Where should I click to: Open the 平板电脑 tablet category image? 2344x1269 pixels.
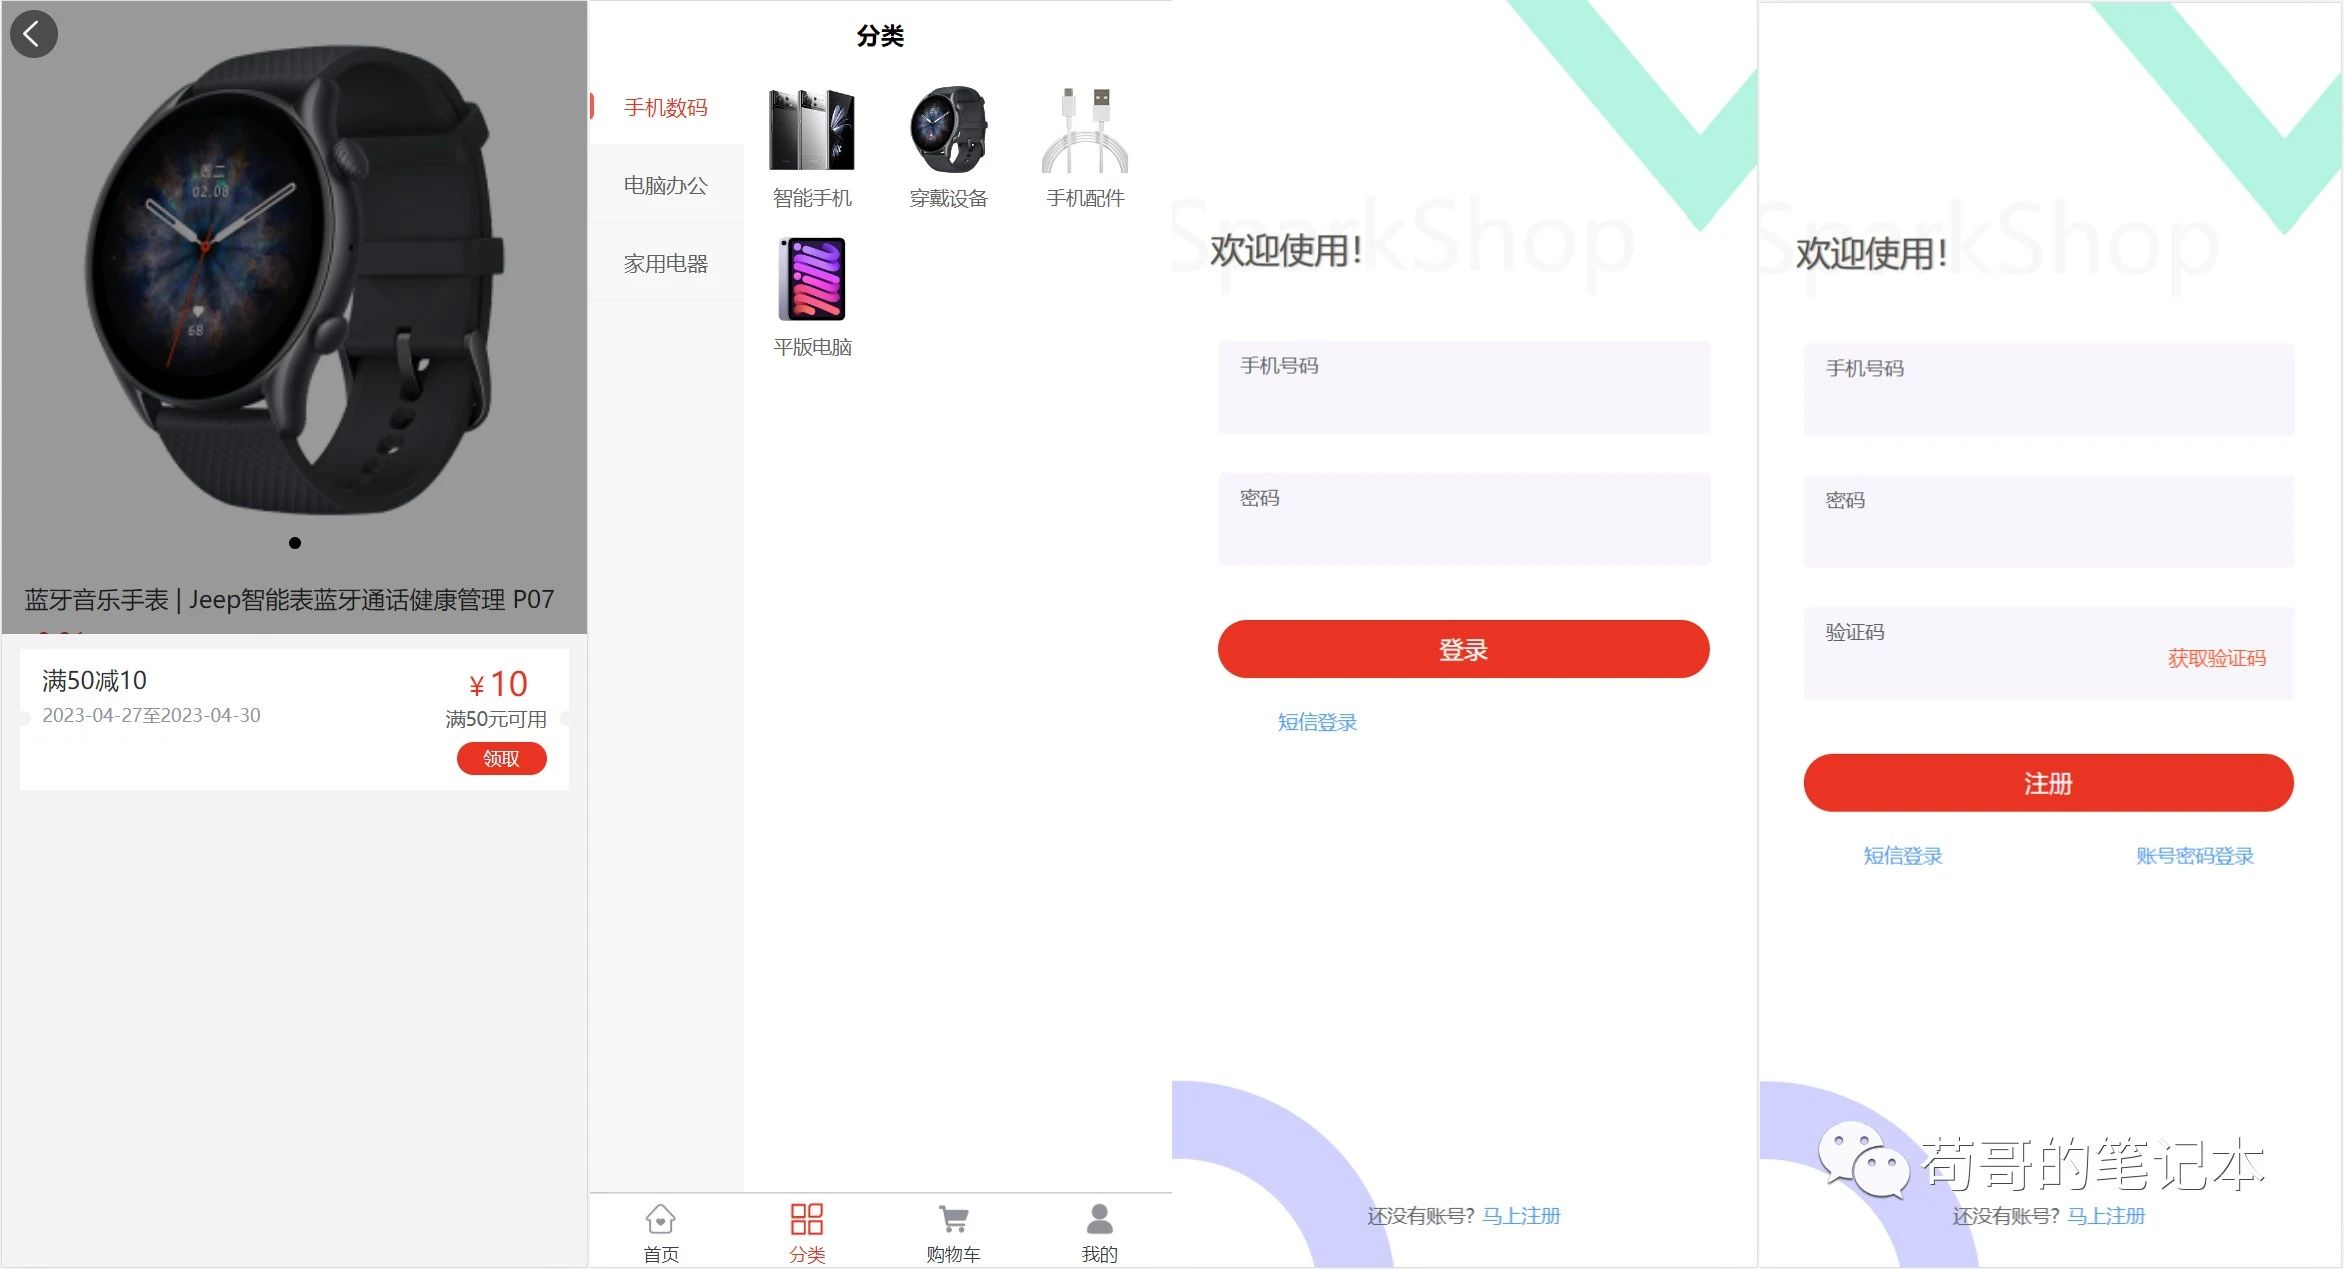[x=812, y=279]
